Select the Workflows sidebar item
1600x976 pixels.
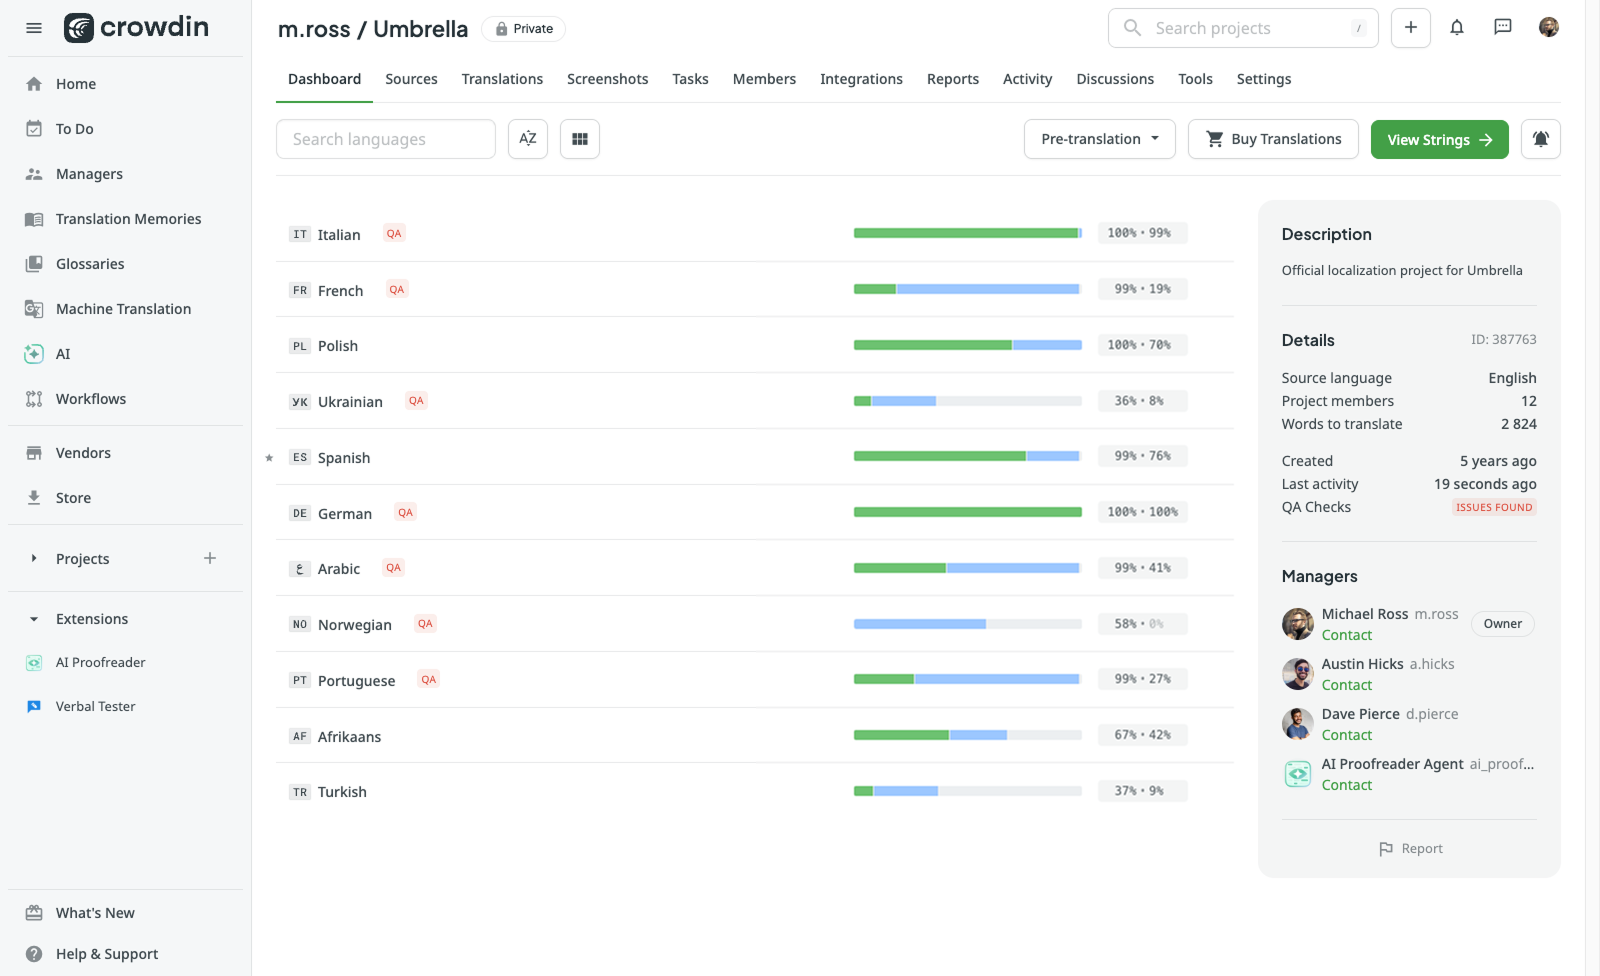(x=91, y=398)
